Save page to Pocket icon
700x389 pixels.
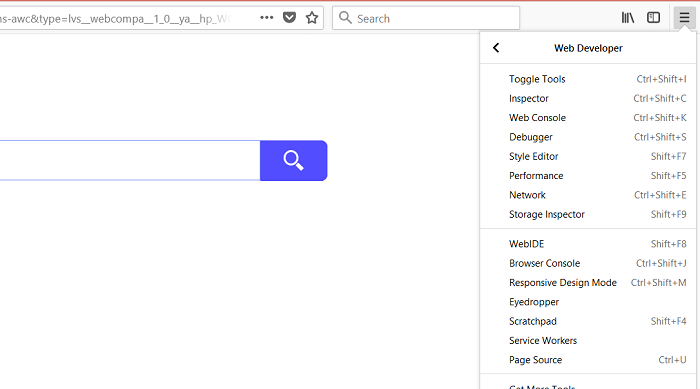[289, 18]
